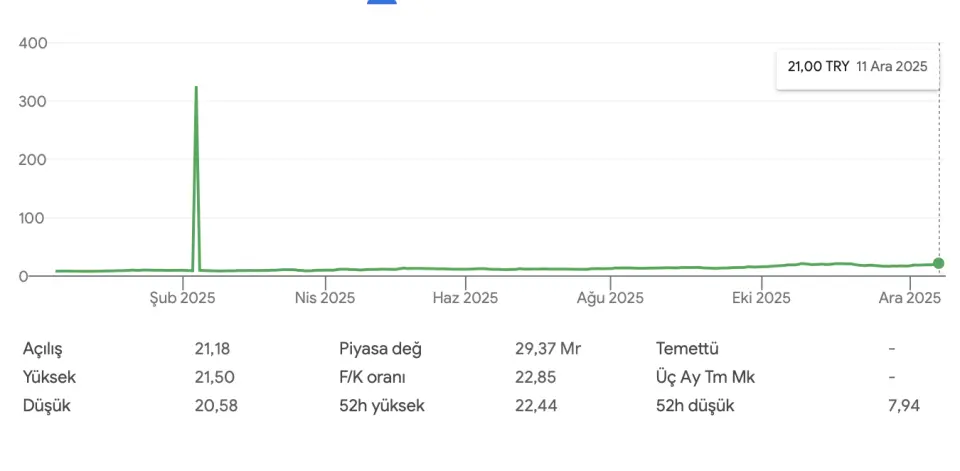
Task: Select the Ara 2025 axis label
Action: pos(909,298)
